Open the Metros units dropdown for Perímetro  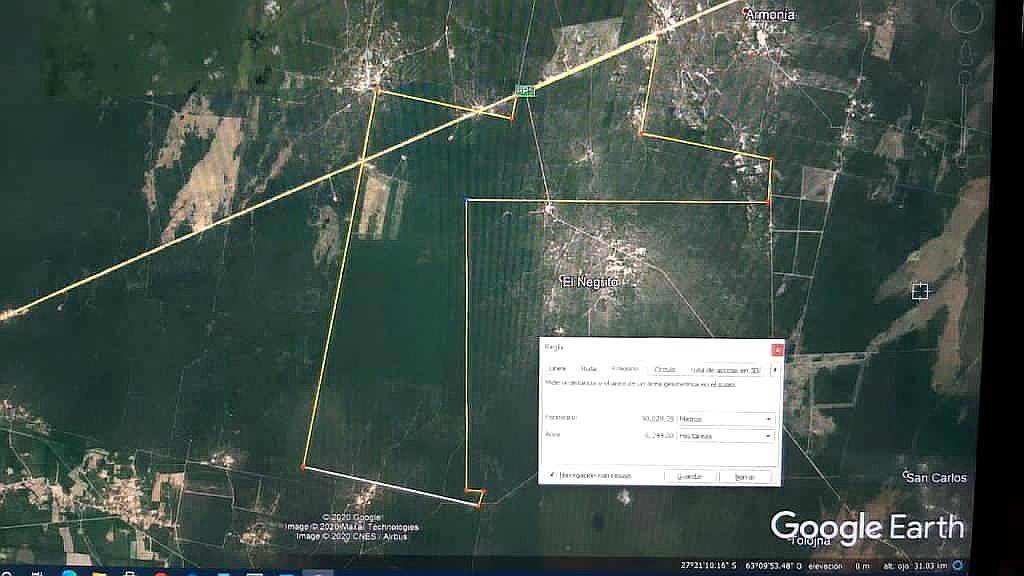pos(767,417)
